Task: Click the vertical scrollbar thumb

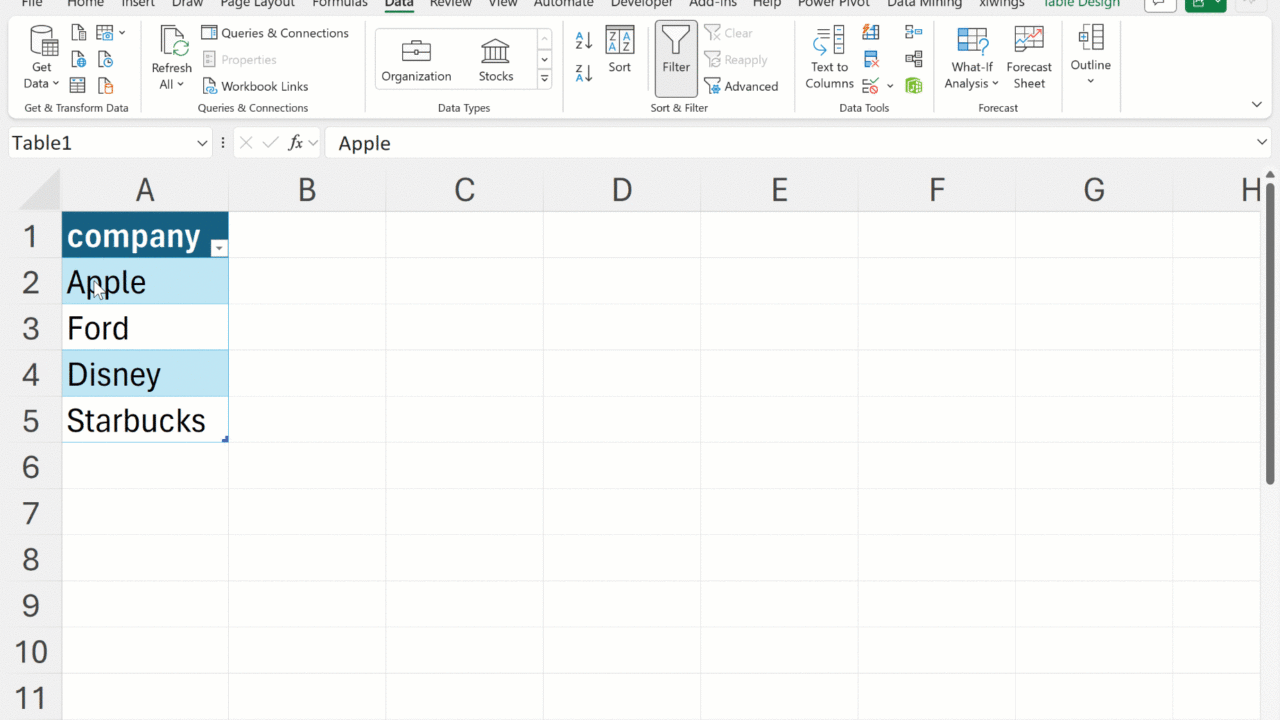Action: [x=1270, y=335]
